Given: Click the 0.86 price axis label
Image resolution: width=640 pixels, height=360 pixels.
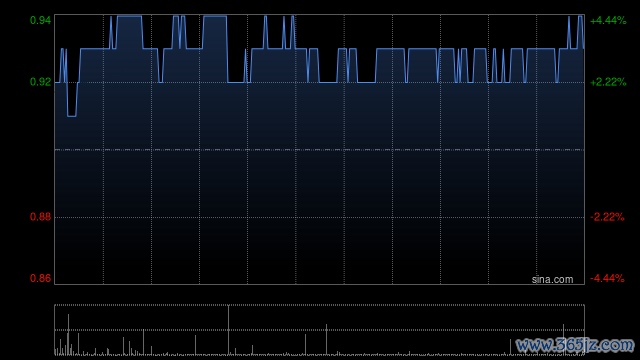Looking at the screenshot, I should 40,278.
